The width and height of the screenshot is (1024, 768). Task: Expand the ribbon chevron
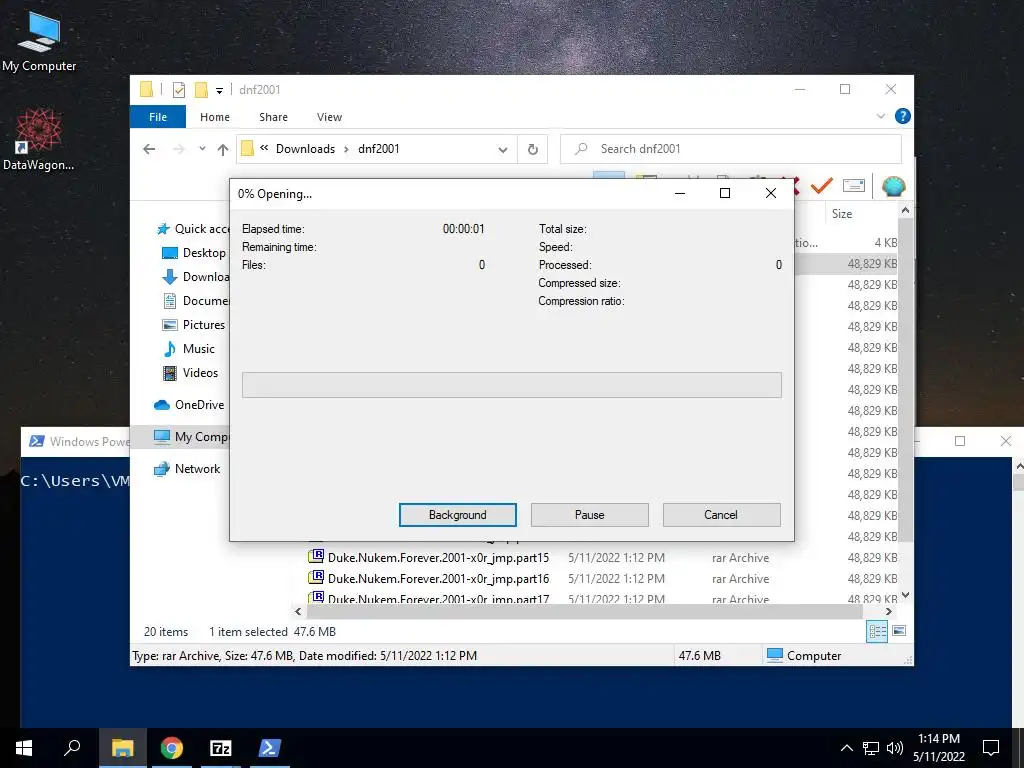point(881,116)
